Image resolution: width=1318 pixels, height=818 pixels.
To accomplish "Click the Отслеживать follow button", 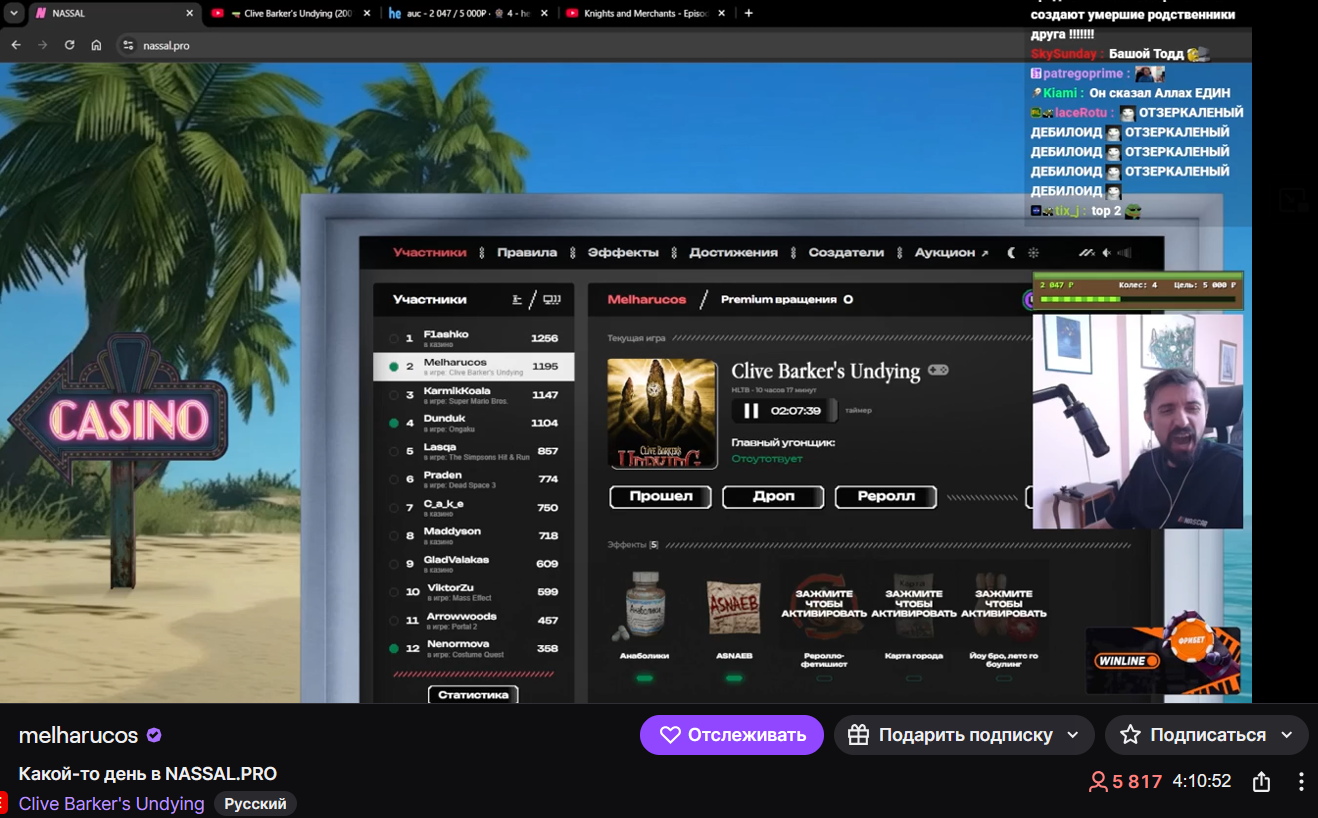I will (x=732, y=735).
